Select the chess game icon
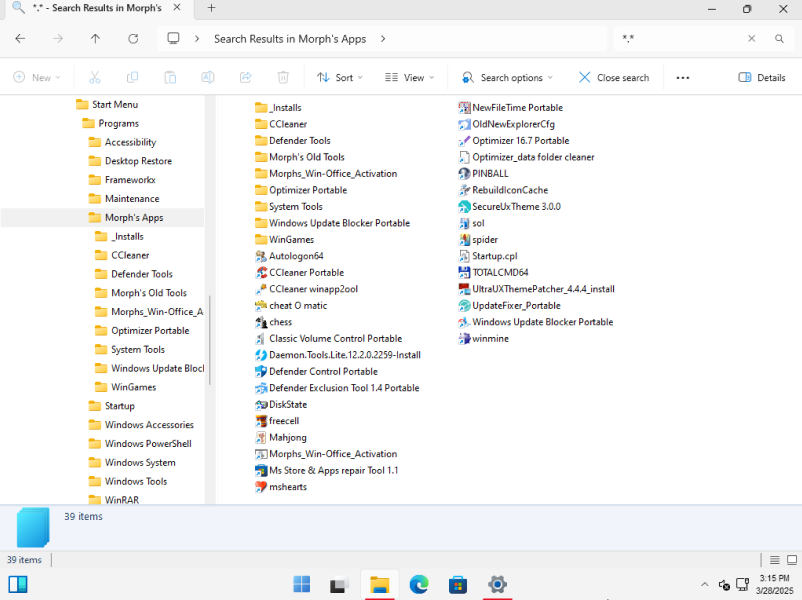 (261, 322)
